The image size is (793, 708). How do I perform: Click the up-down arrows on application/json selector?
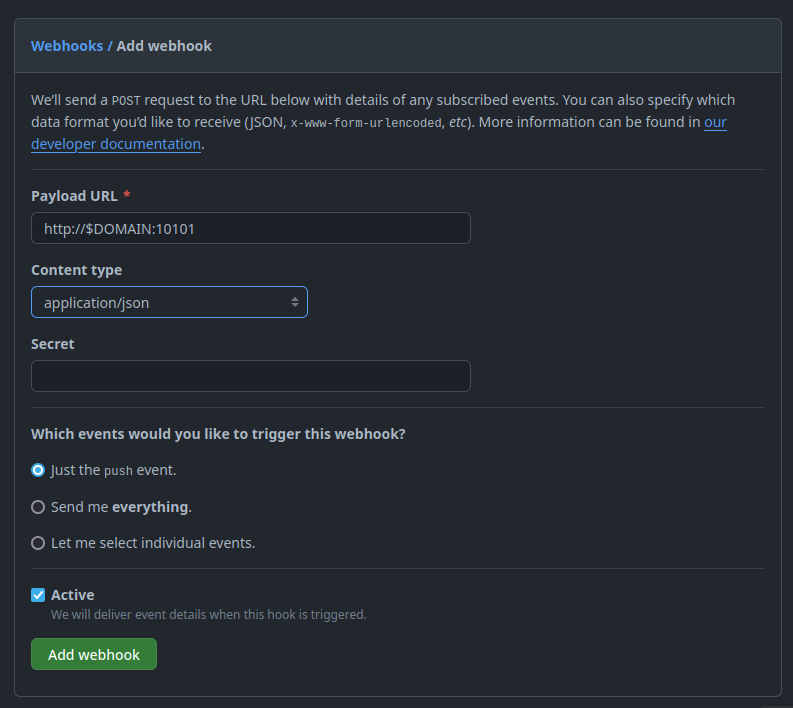[295, 302]
